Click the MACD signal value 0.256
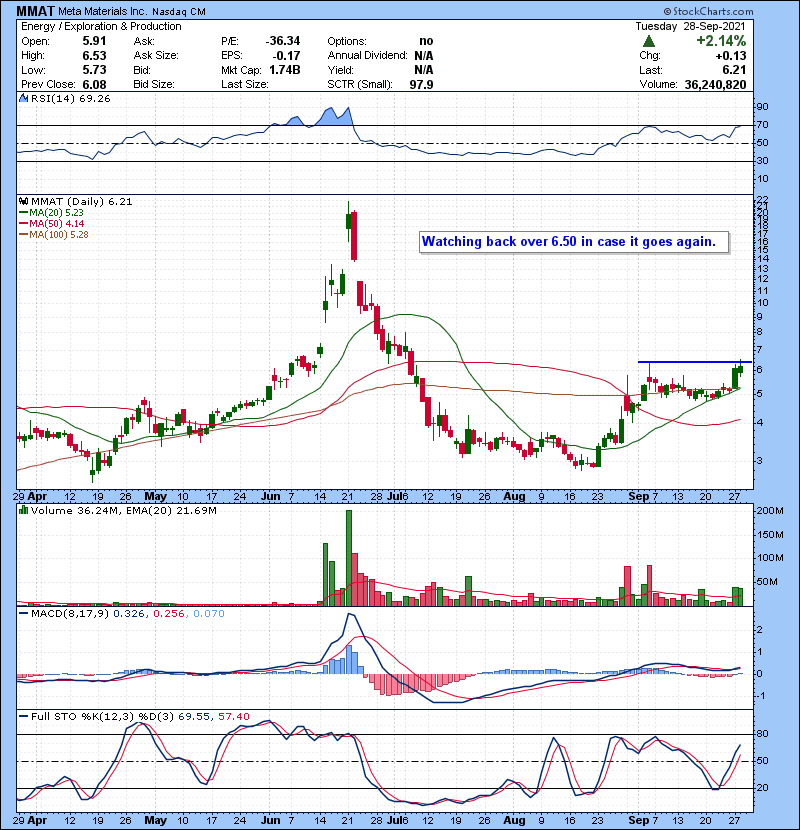 pos(169,614)
